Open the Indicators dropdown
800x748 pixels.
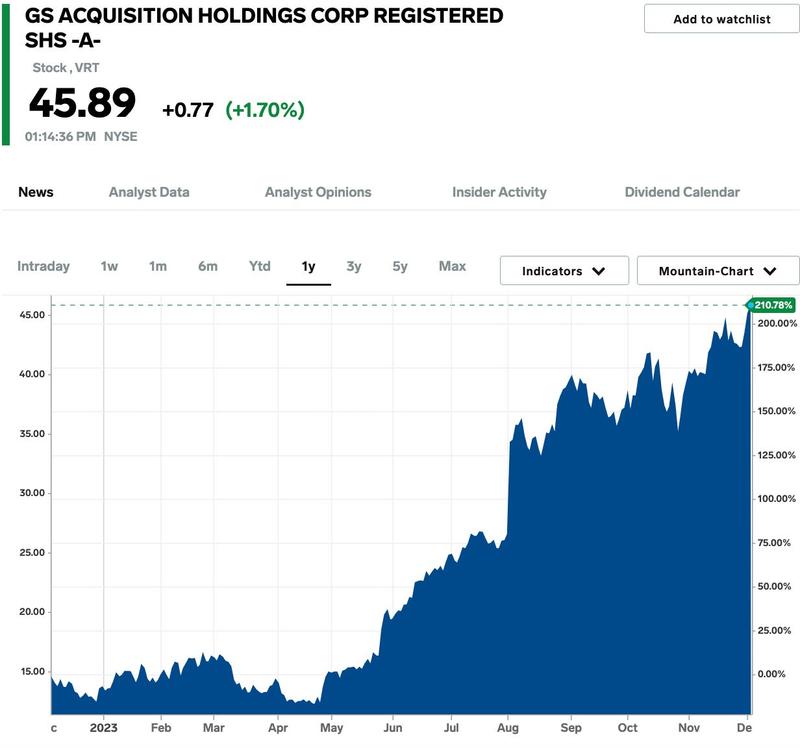coord(564,270)
